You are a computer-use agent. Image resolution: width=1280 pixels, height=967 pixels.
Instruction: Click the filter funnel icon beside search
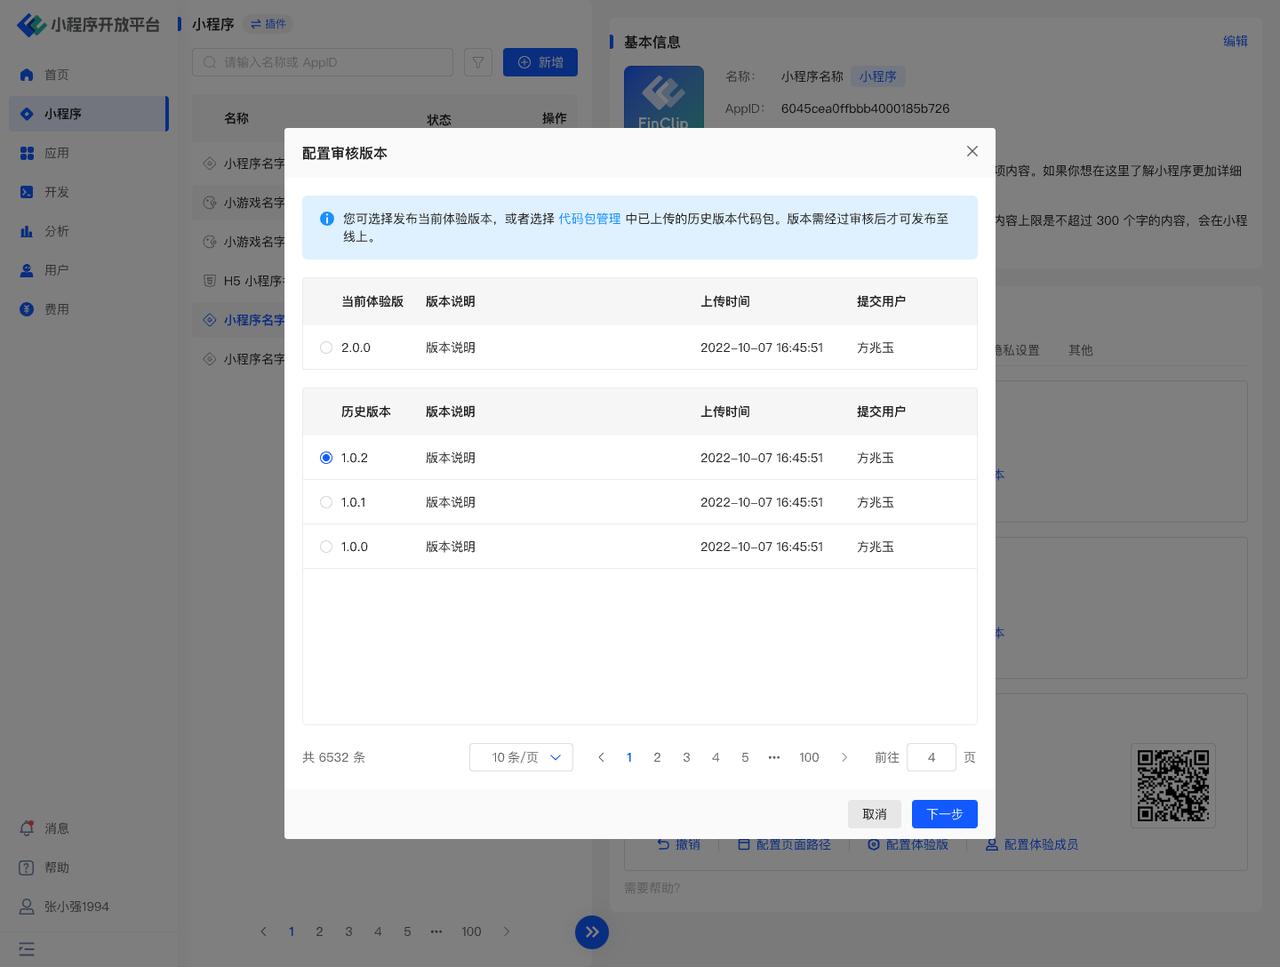478,62
